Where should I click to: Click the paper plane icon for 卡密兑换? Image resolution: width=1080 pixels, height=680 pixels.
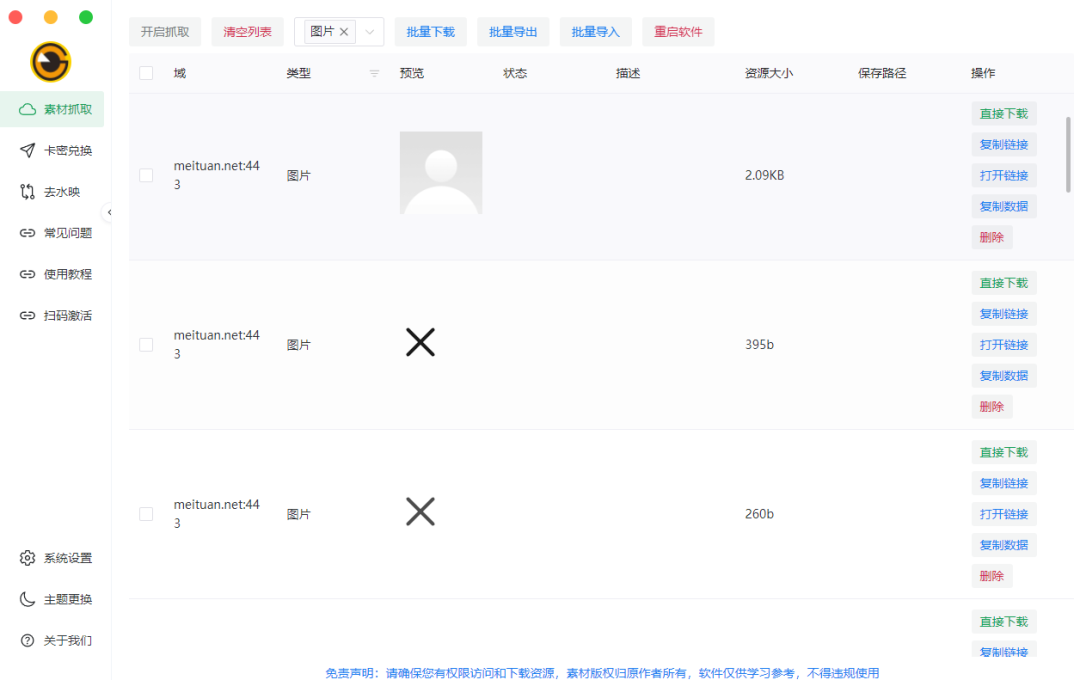coord(27,150)
